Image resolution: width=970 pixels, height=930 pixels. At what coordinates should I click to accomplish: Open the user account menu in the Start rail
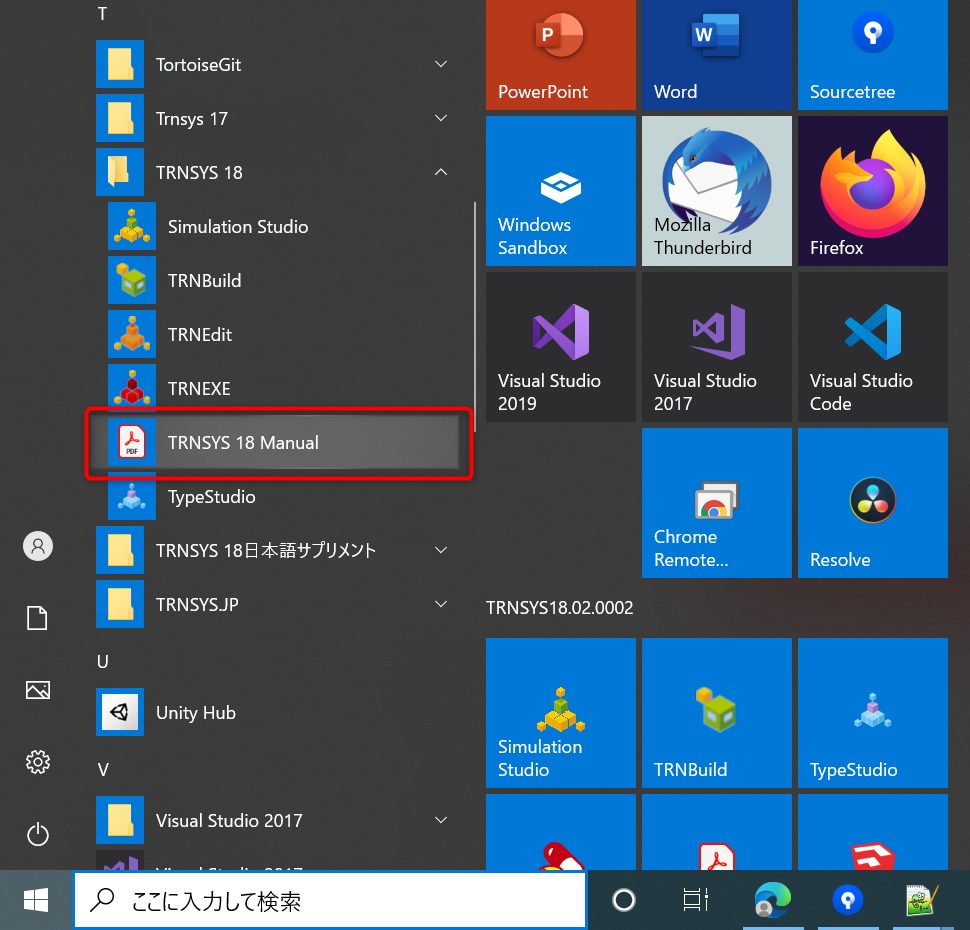(38, 546)
